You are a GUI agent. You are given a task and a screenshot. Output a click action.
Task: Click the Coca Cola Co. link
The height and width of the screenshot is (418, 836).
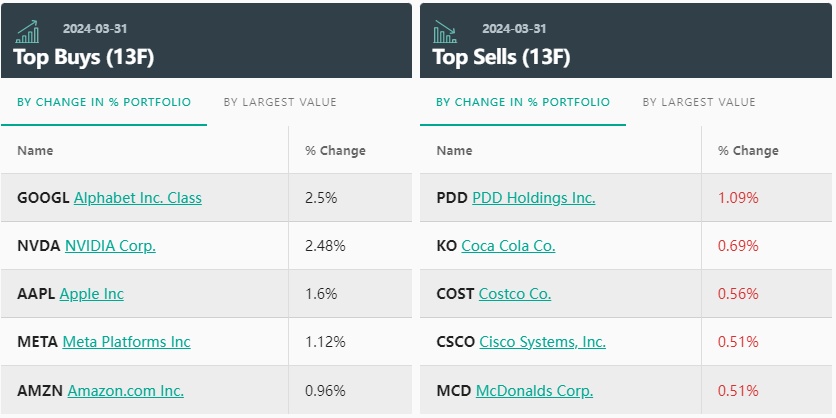click(508, 246)
